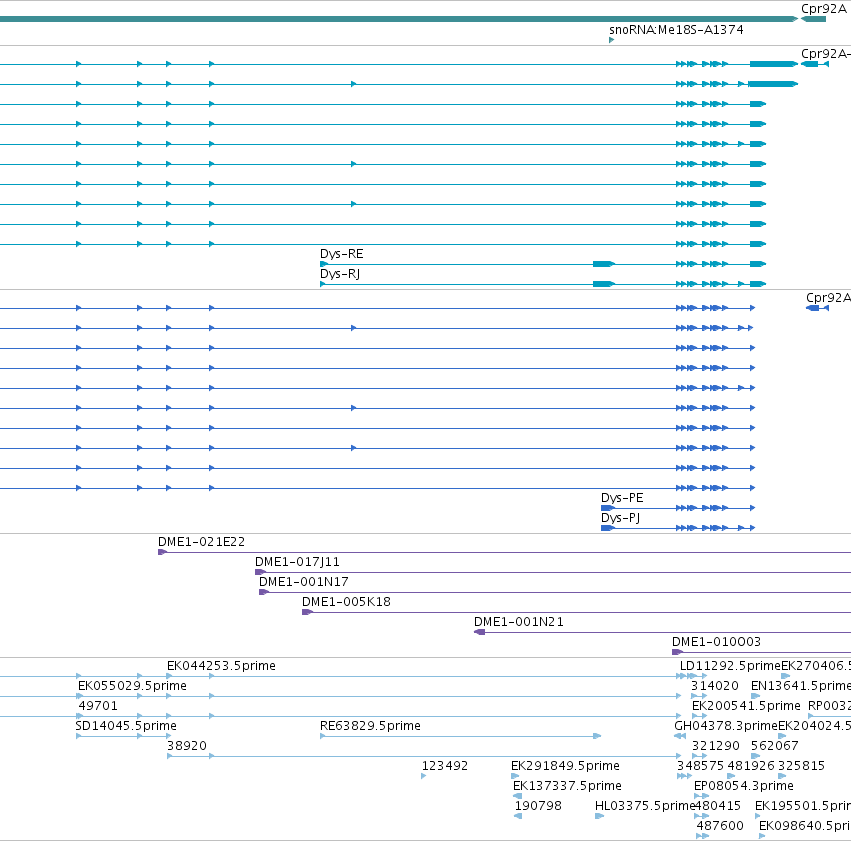This screenshot has height=841, width=851.
Task: Click the SD14045.5prime EST label
Action: (x=126, y=726)
